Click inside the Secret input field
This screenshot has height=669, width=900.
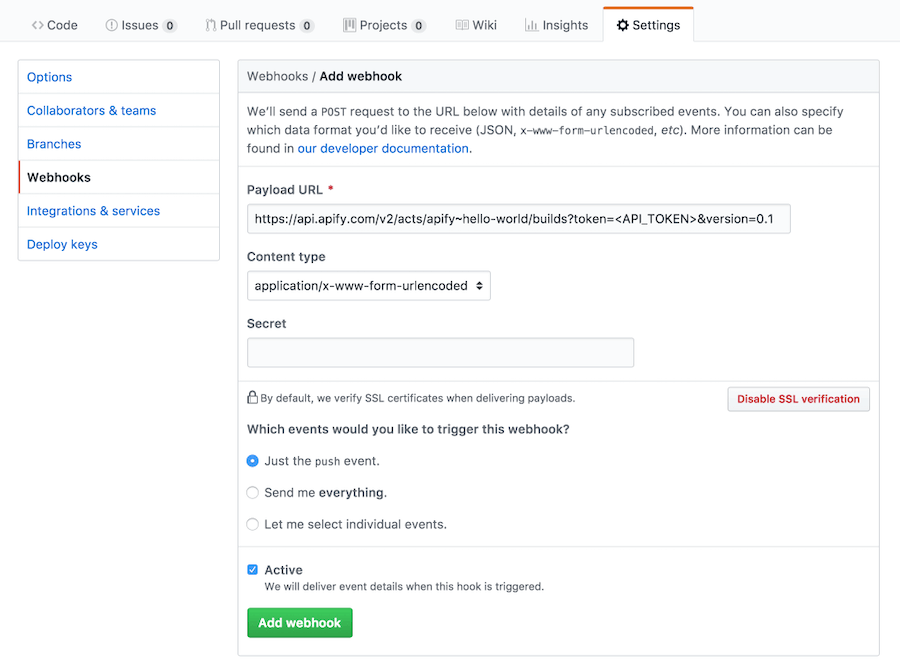(440, 352)
